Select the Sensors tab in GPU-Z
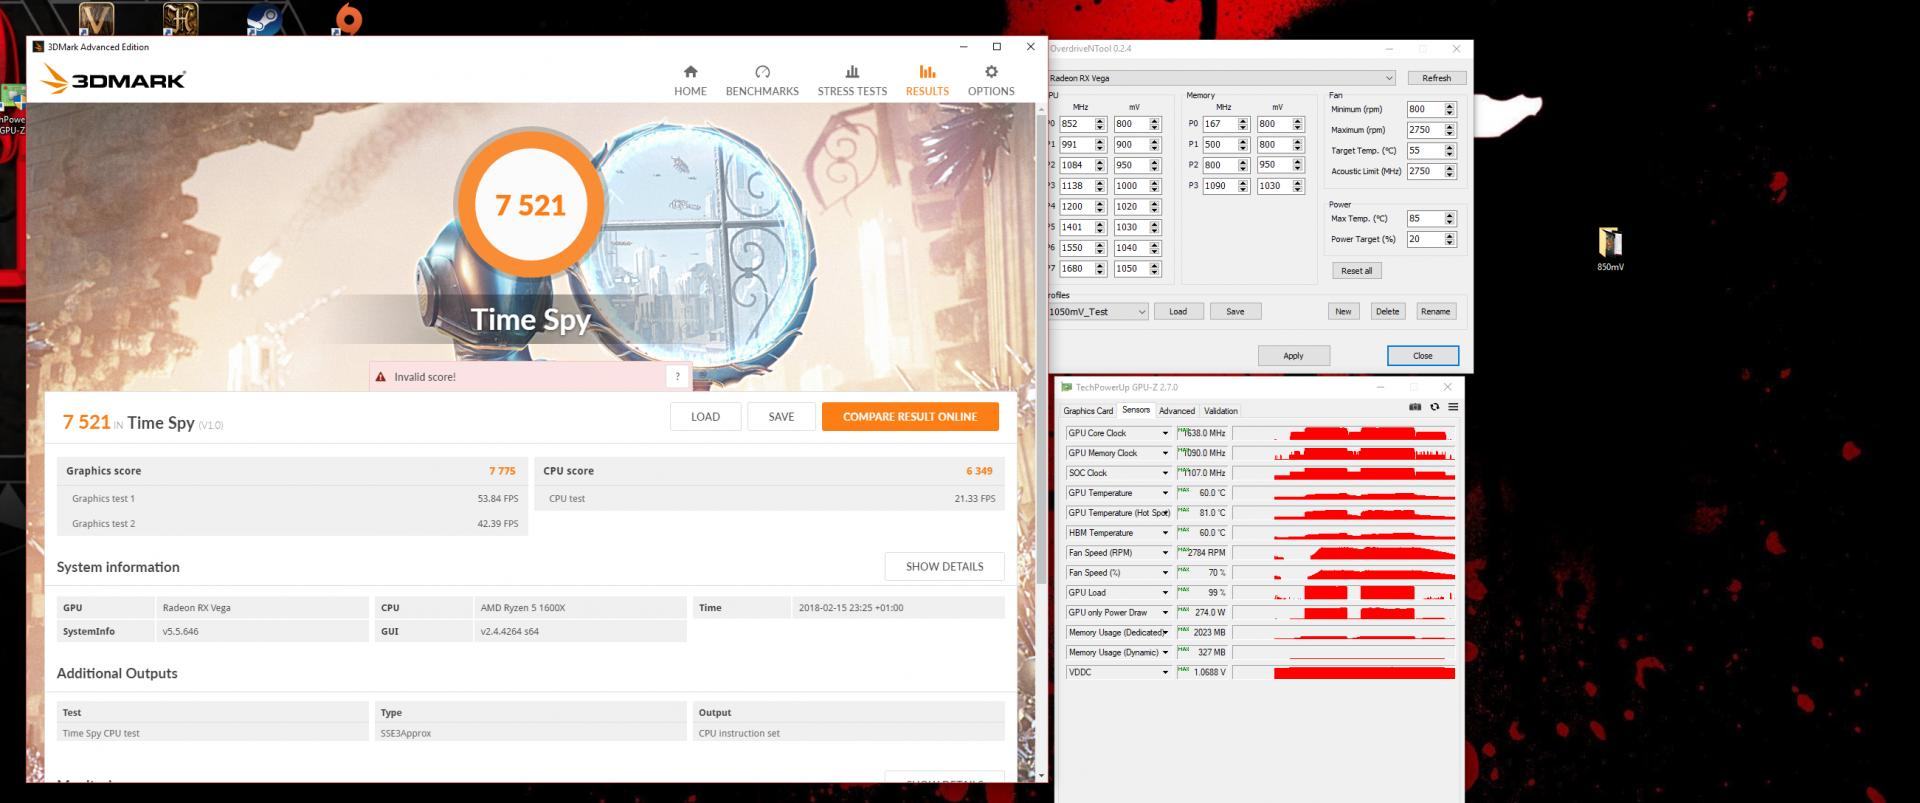The width and height of the screenshot is (1920, 803). point(1135,410)
